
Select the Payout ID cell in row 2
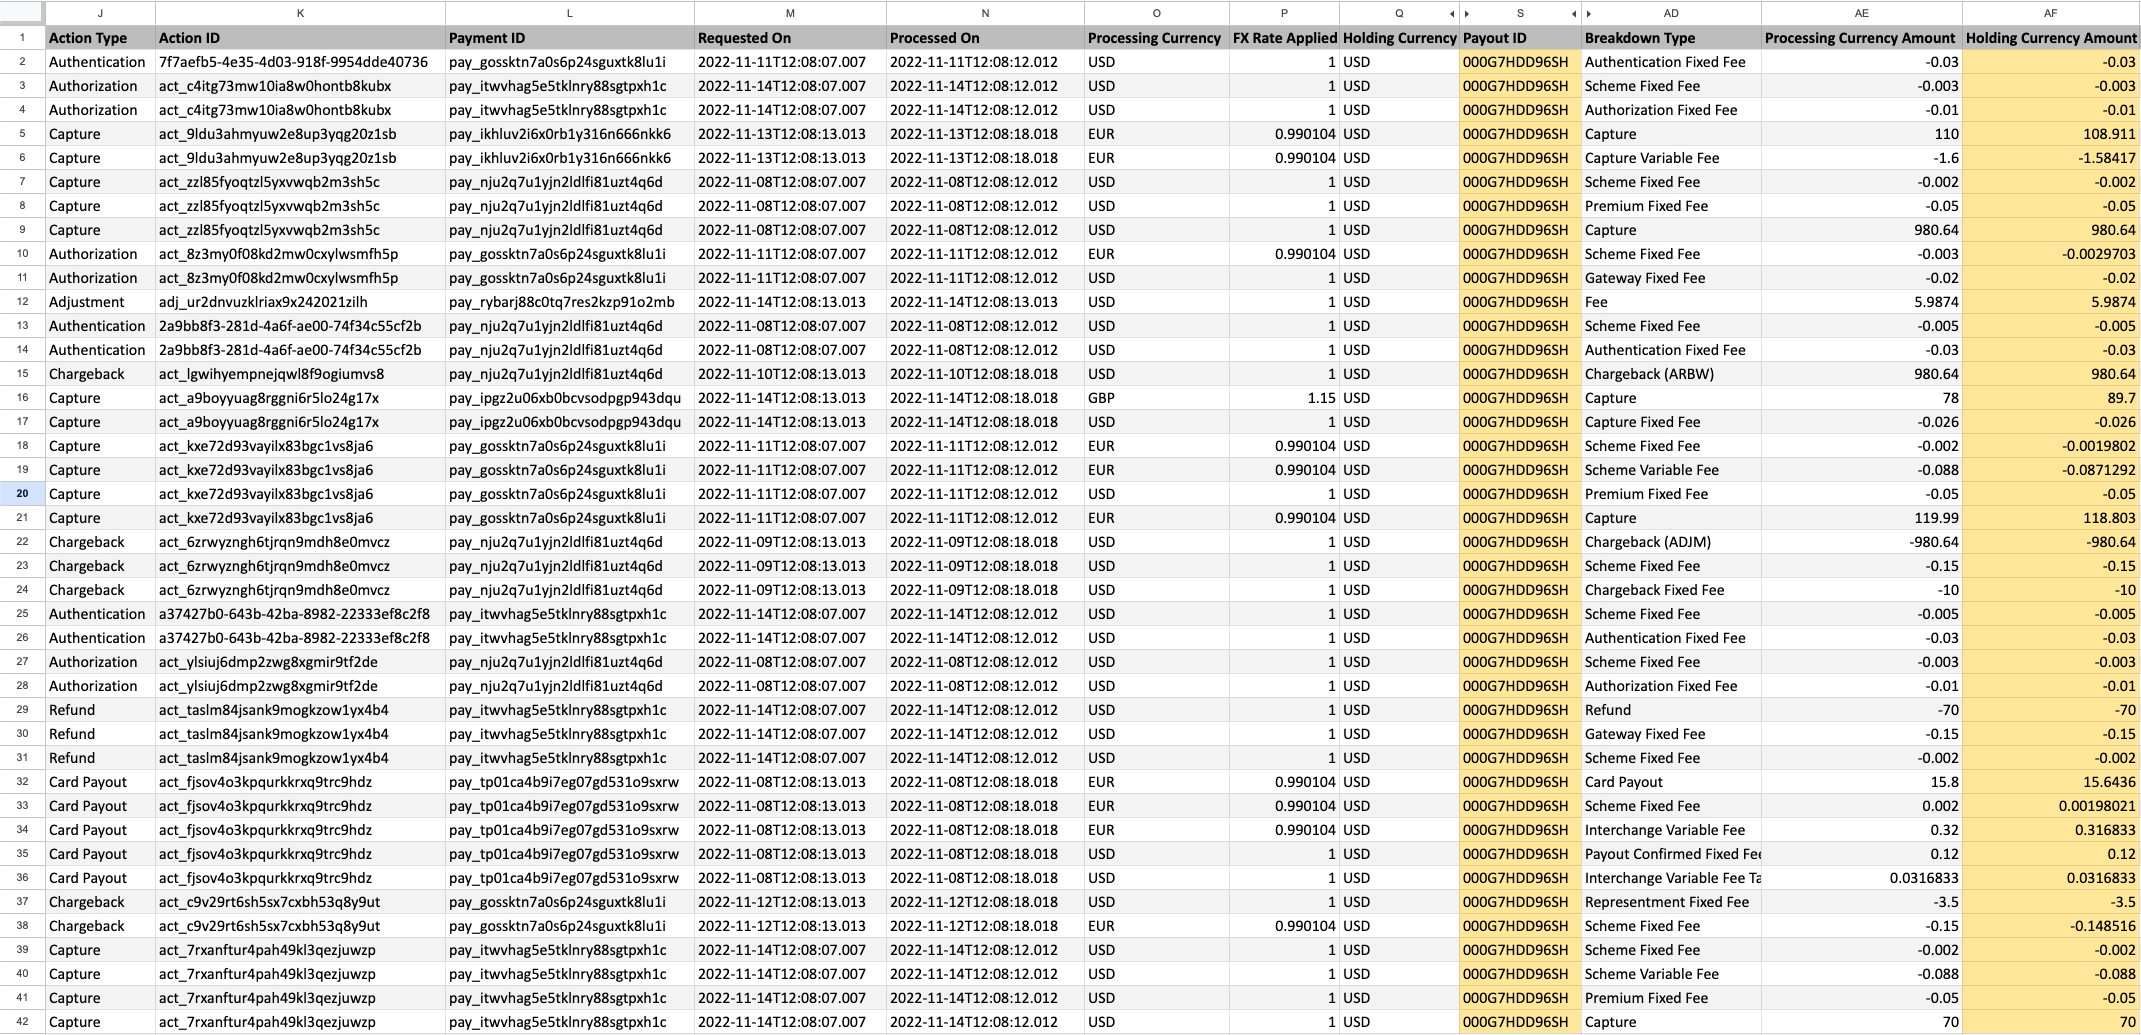pyautogui.click(x=1517, y=61)
